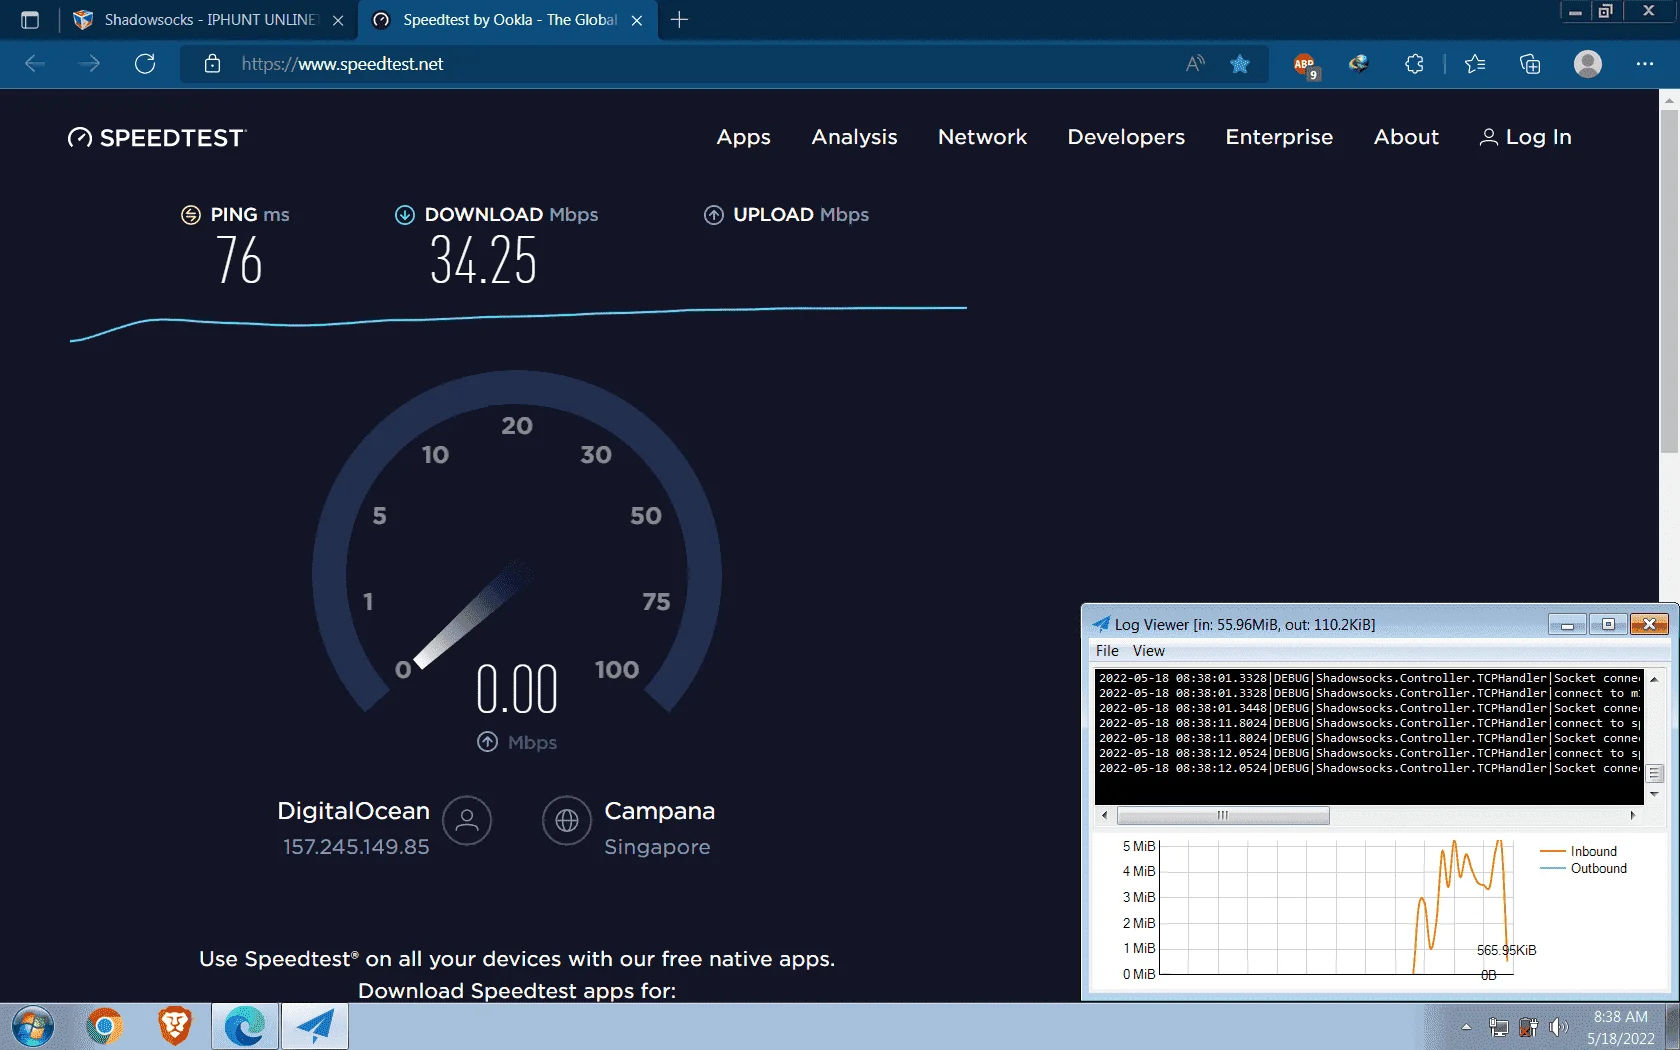1680x1050 pixels.
Task: Click the Outbound legend entry
Action: tap(1584, 869)
